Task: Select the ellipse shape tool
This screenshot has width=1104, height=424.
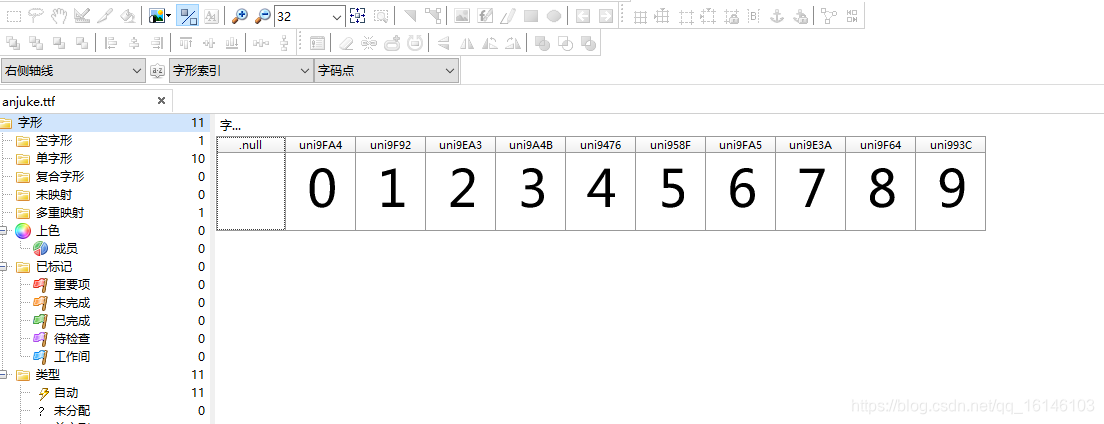Action: pos(554,15)
